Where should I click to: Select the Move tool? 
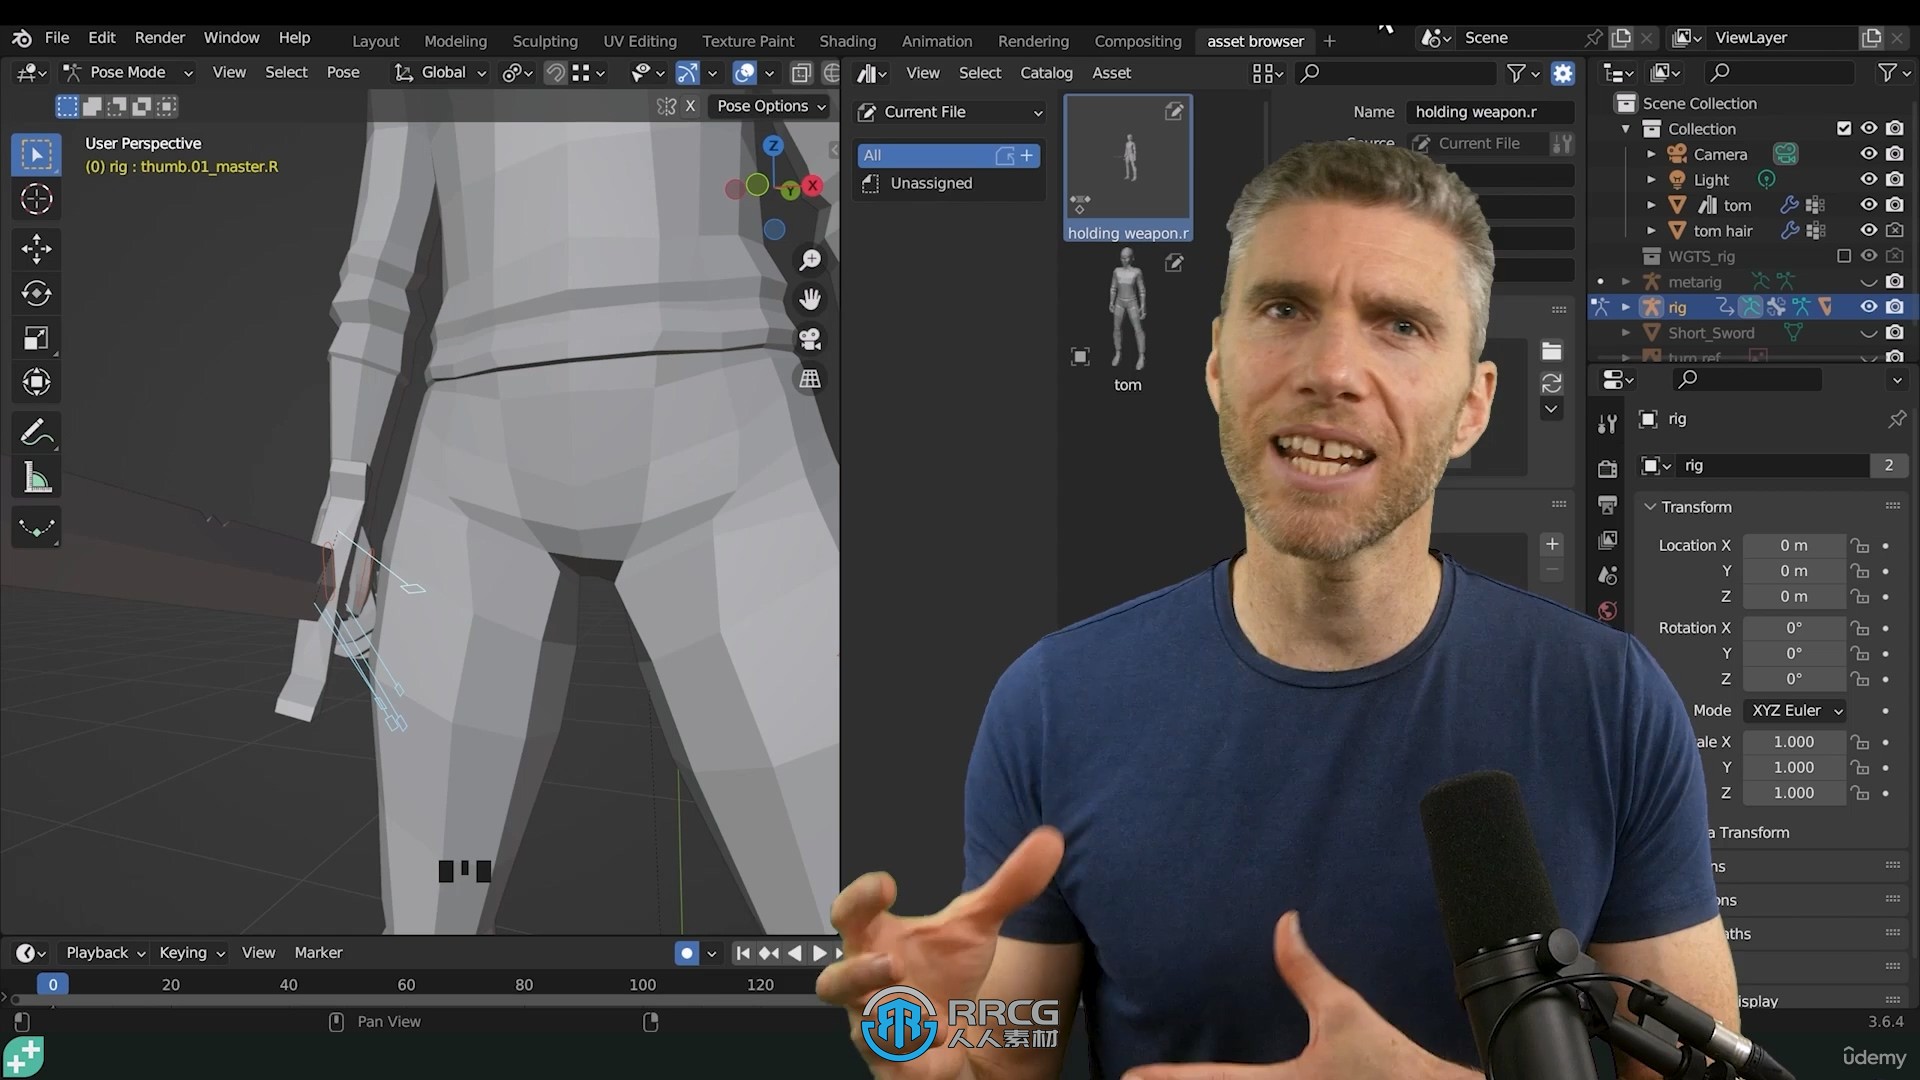(x=36, y=248)
